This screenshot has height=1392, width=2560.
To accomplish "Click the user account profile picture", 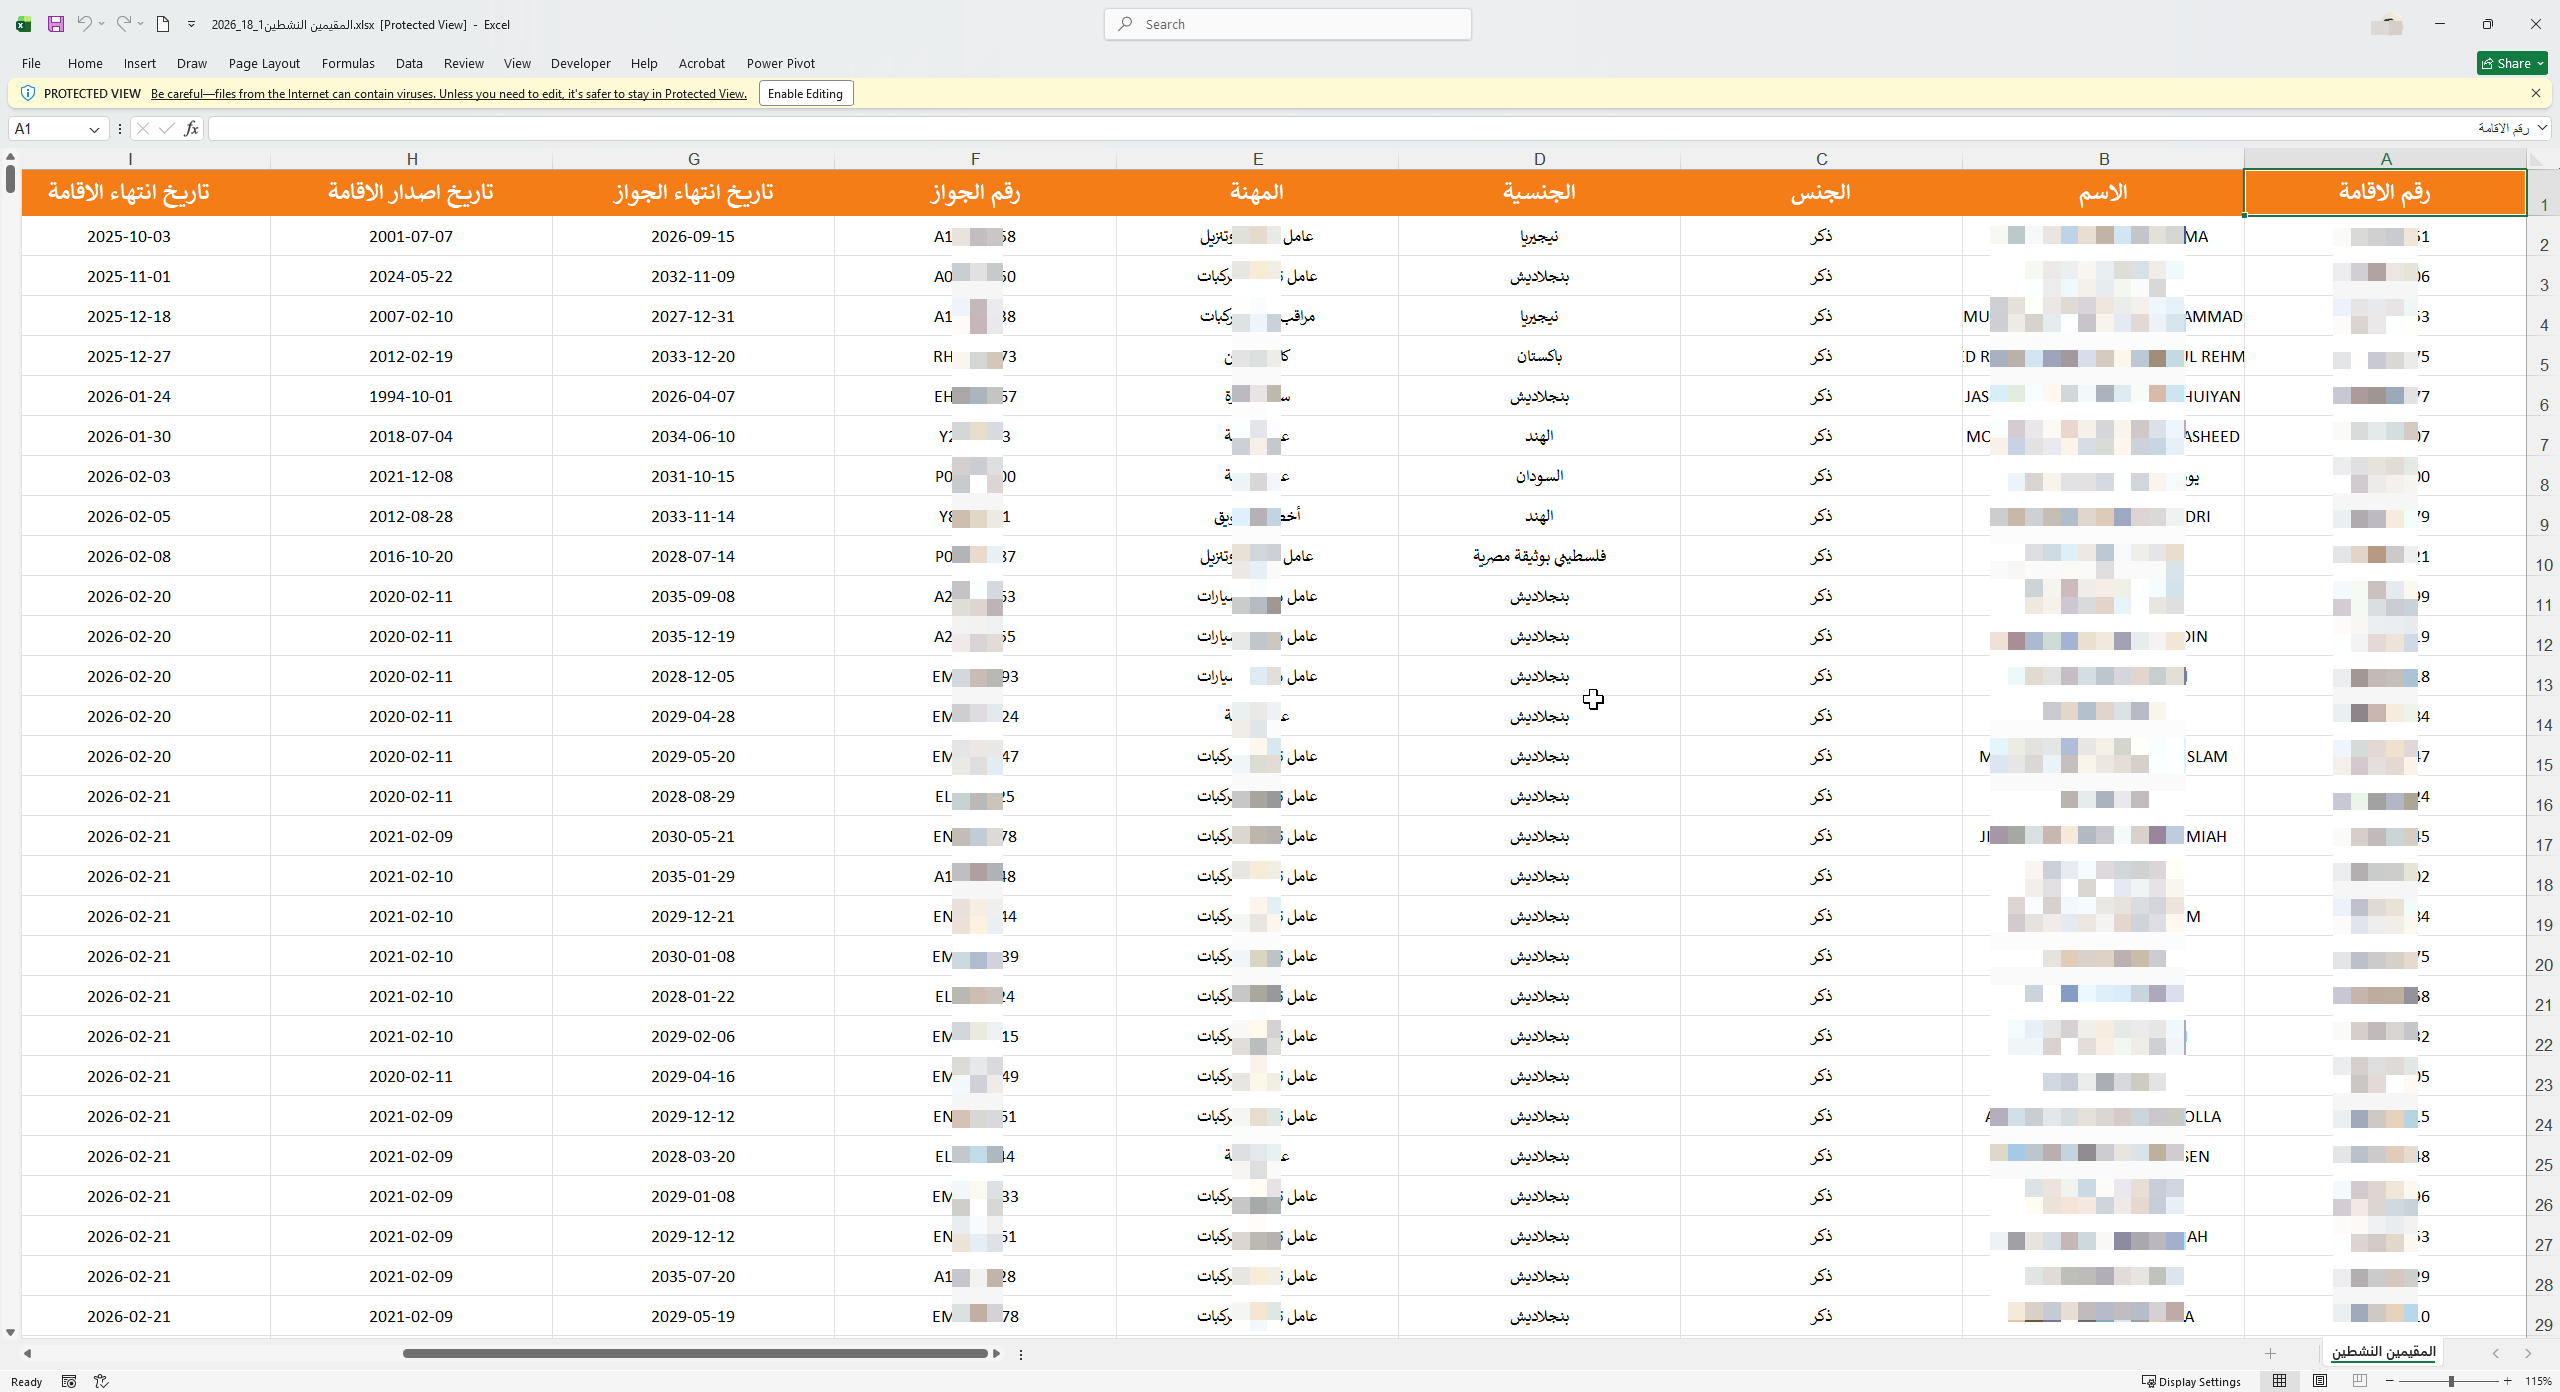I will [x=2387, y=24].
